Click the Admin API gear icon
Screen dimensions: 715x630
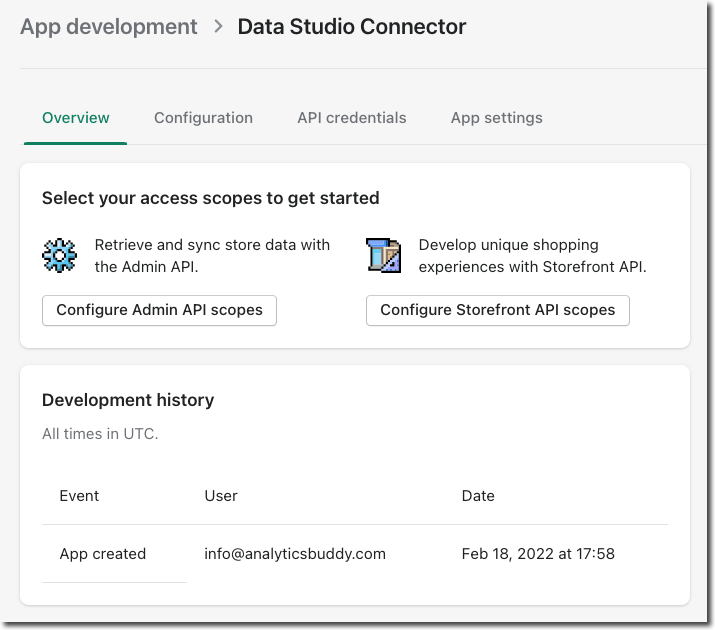click(59, 255)
